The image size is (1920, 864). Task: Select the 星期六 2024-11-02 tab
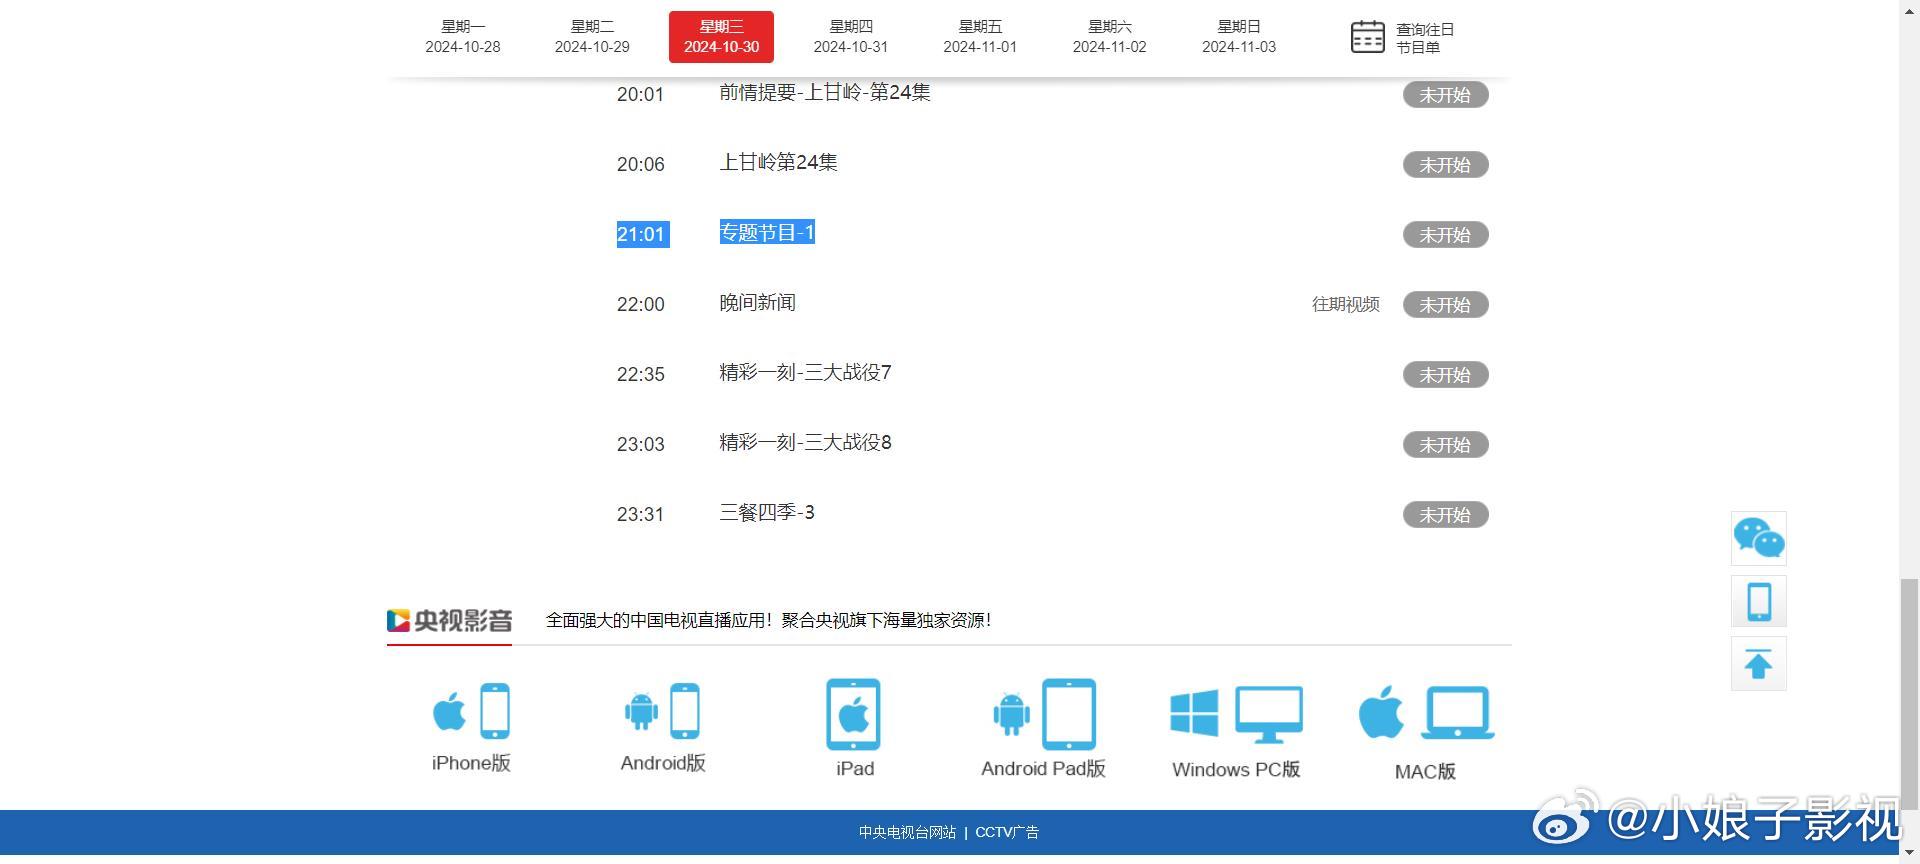(1109, 37)
